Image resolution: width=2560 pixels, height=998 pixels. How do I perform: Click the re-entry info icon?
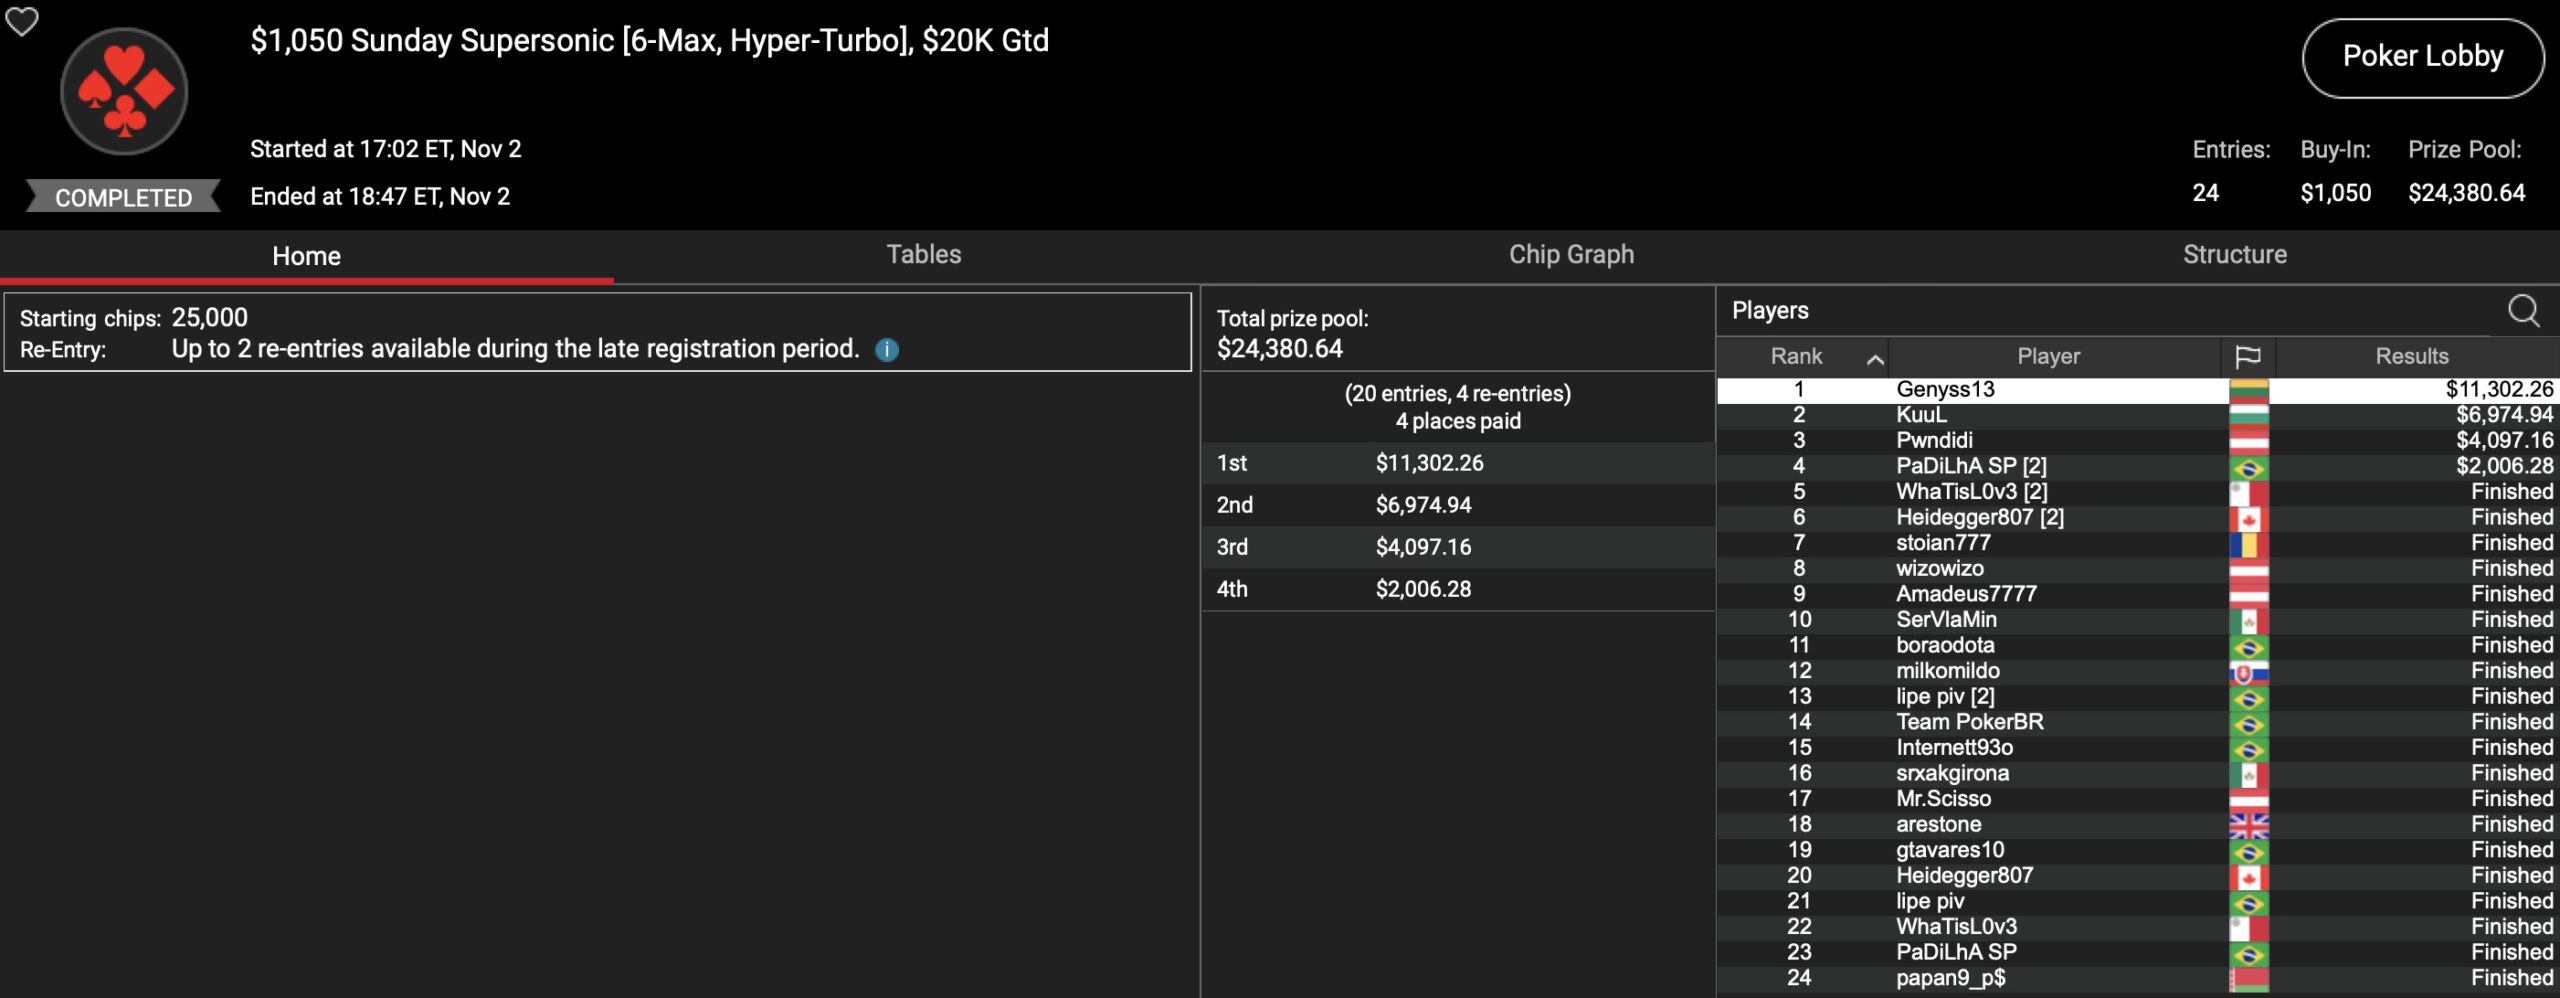[886, 350]
